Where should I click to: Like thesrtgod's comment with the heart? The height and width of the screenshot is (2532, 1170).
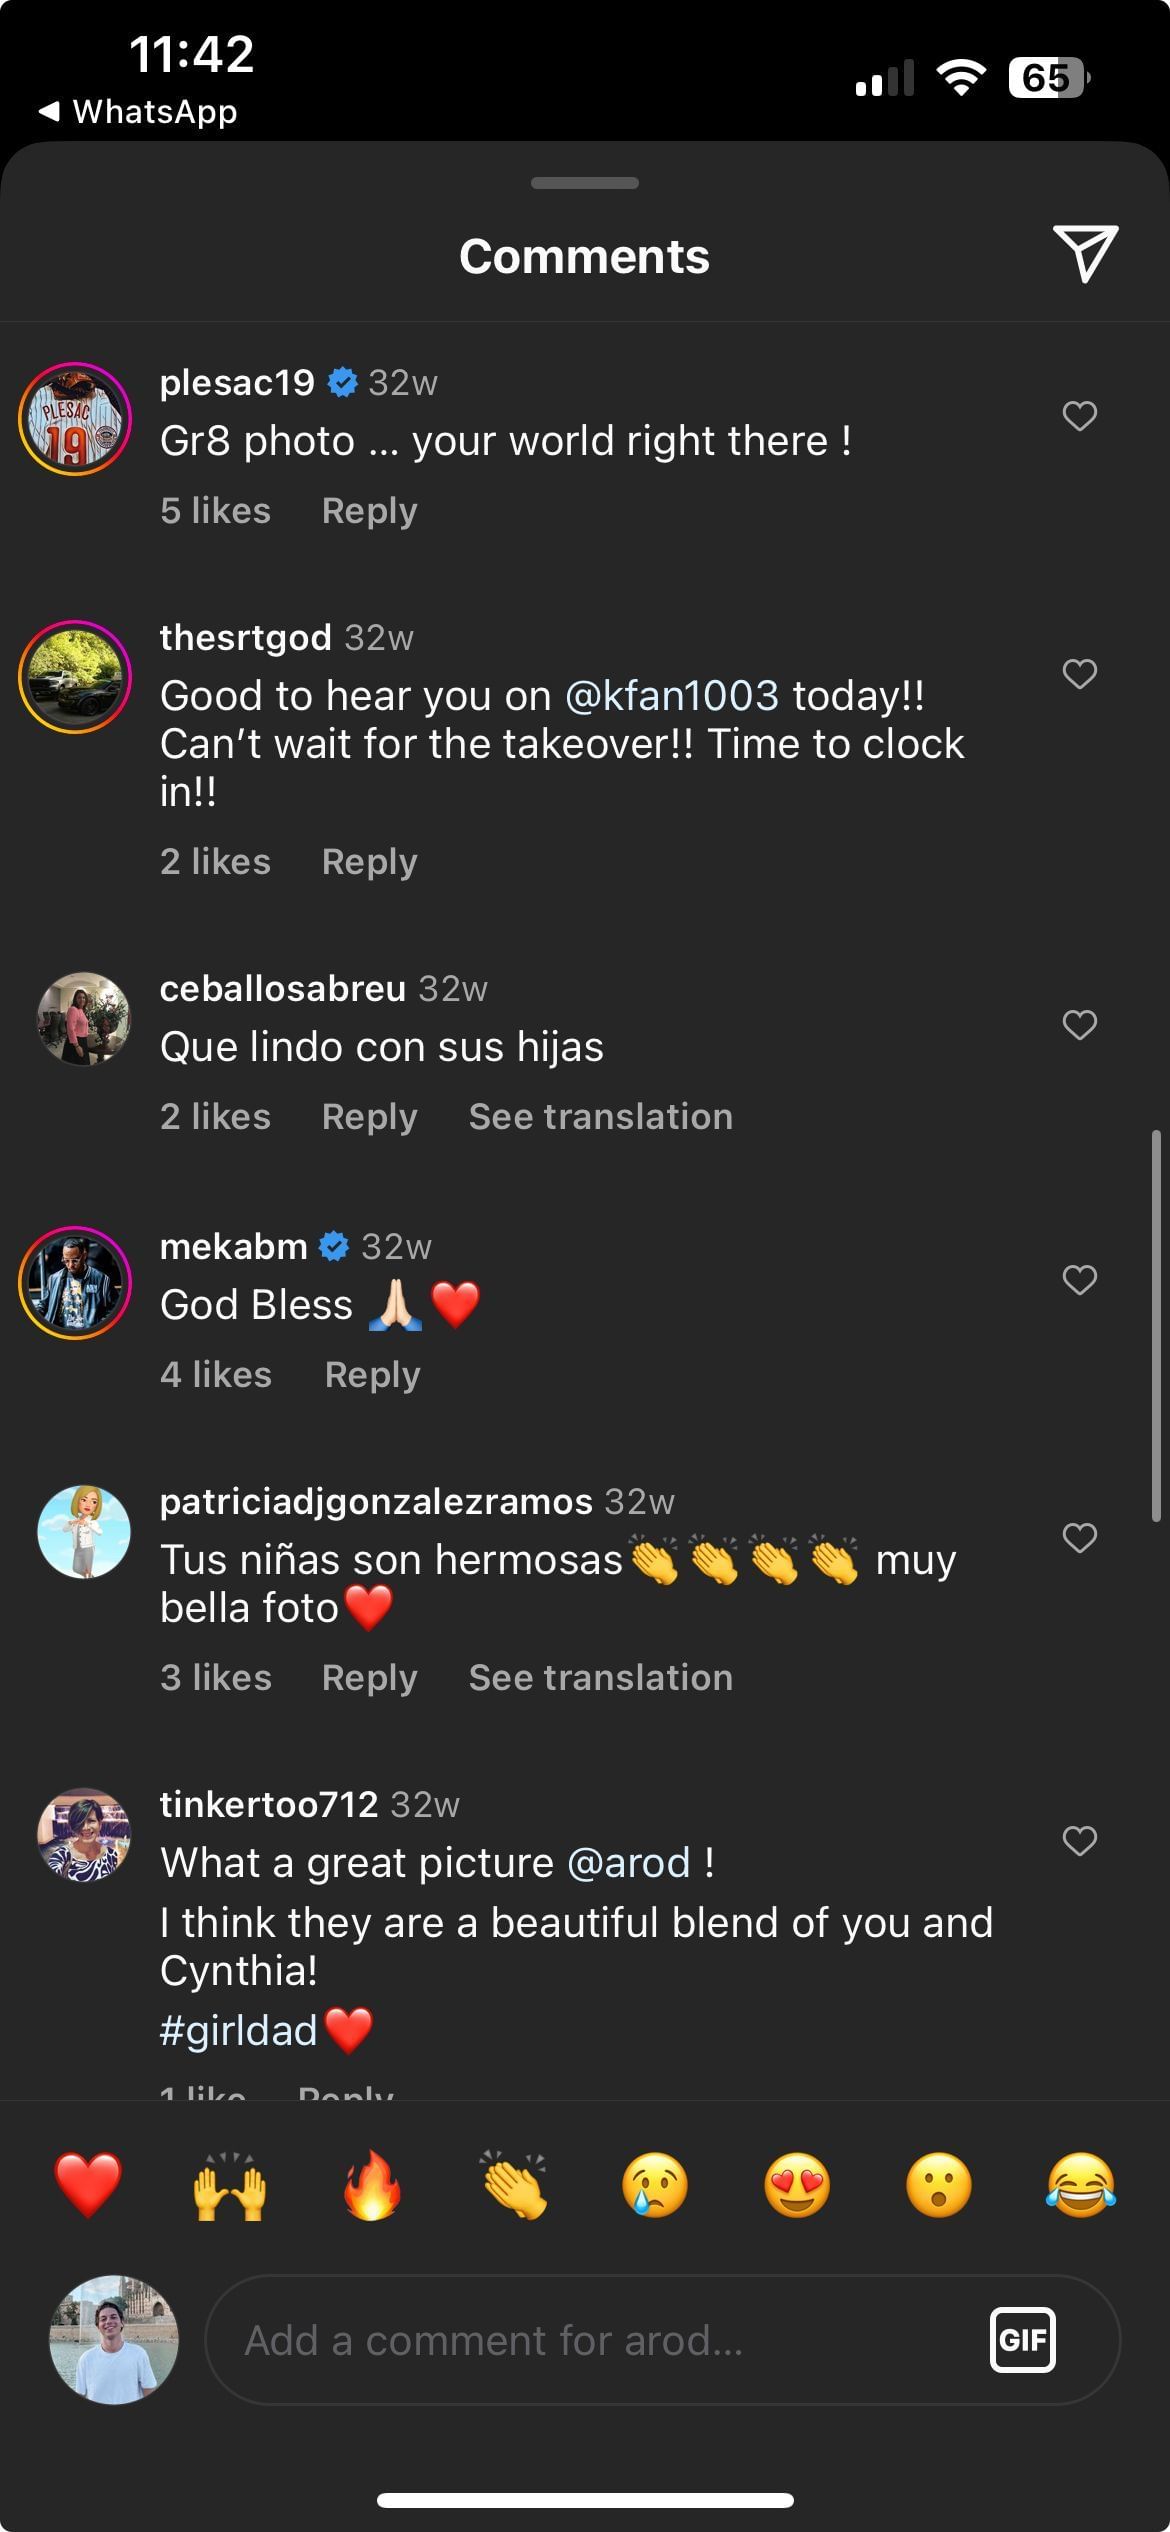point(1079,674)
